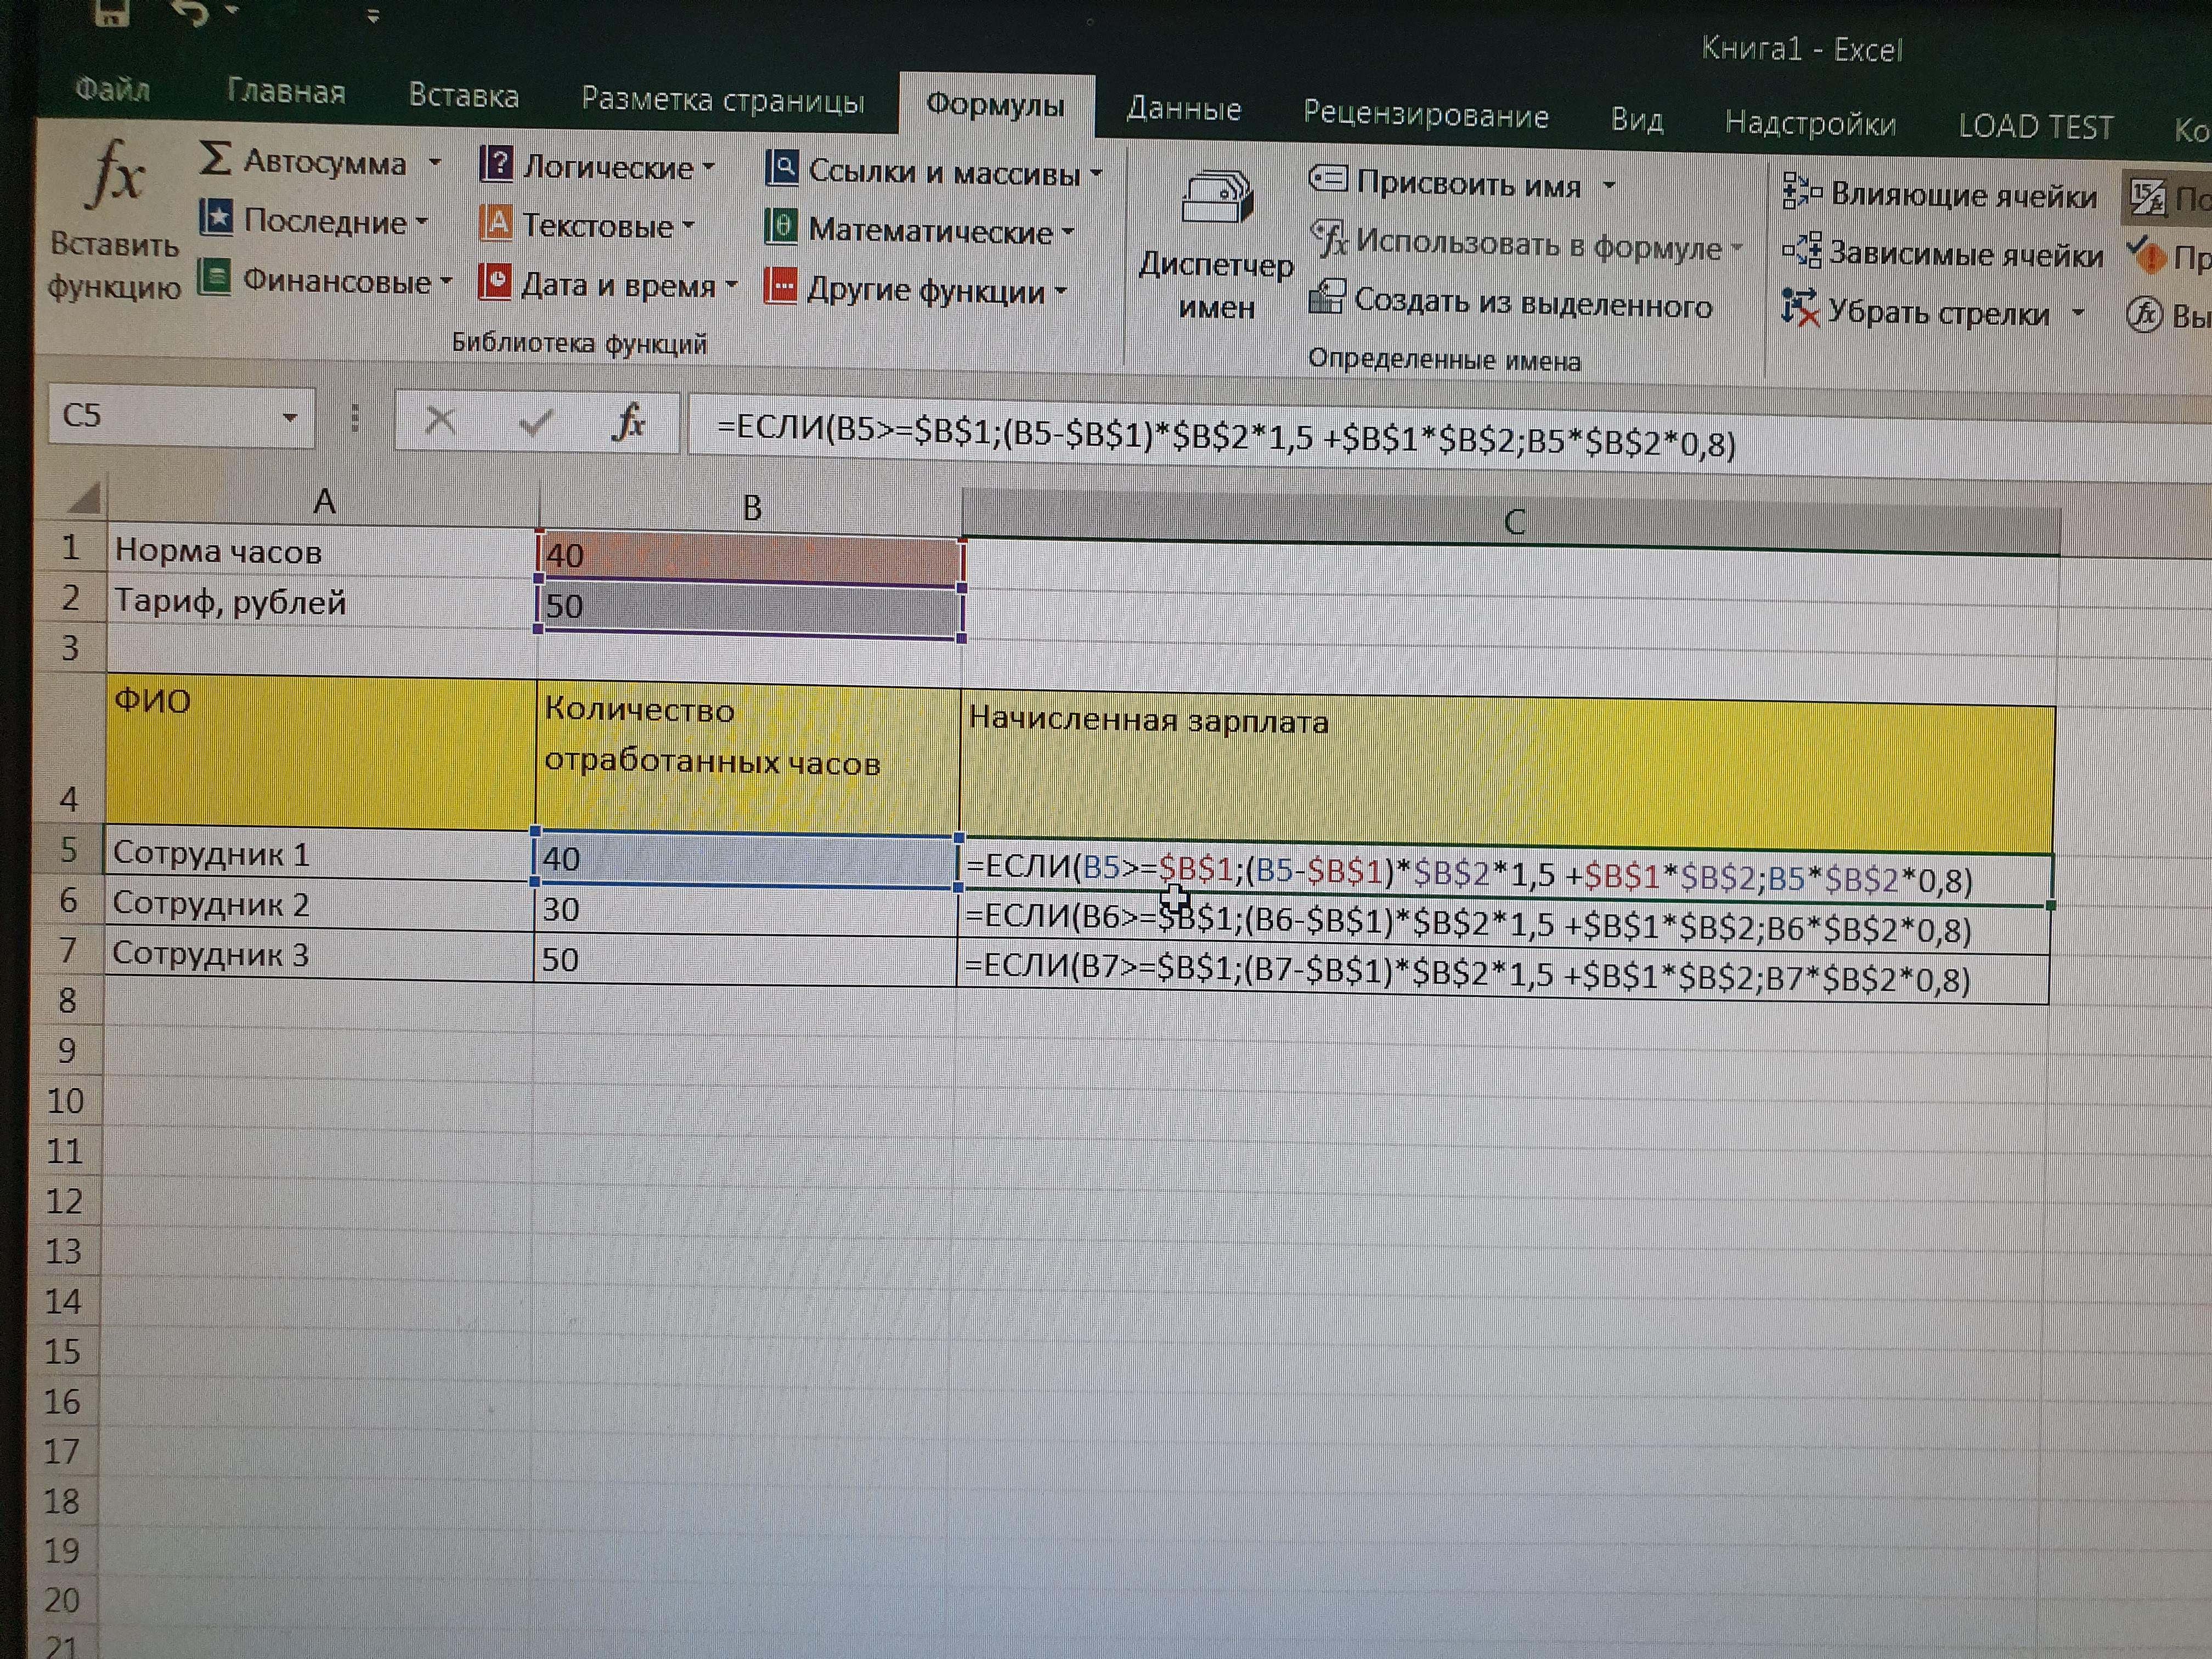This screenshot has height=1659, width=2212.
Task: Click the Save floppy disk icon
Action: tap(112, 12)
